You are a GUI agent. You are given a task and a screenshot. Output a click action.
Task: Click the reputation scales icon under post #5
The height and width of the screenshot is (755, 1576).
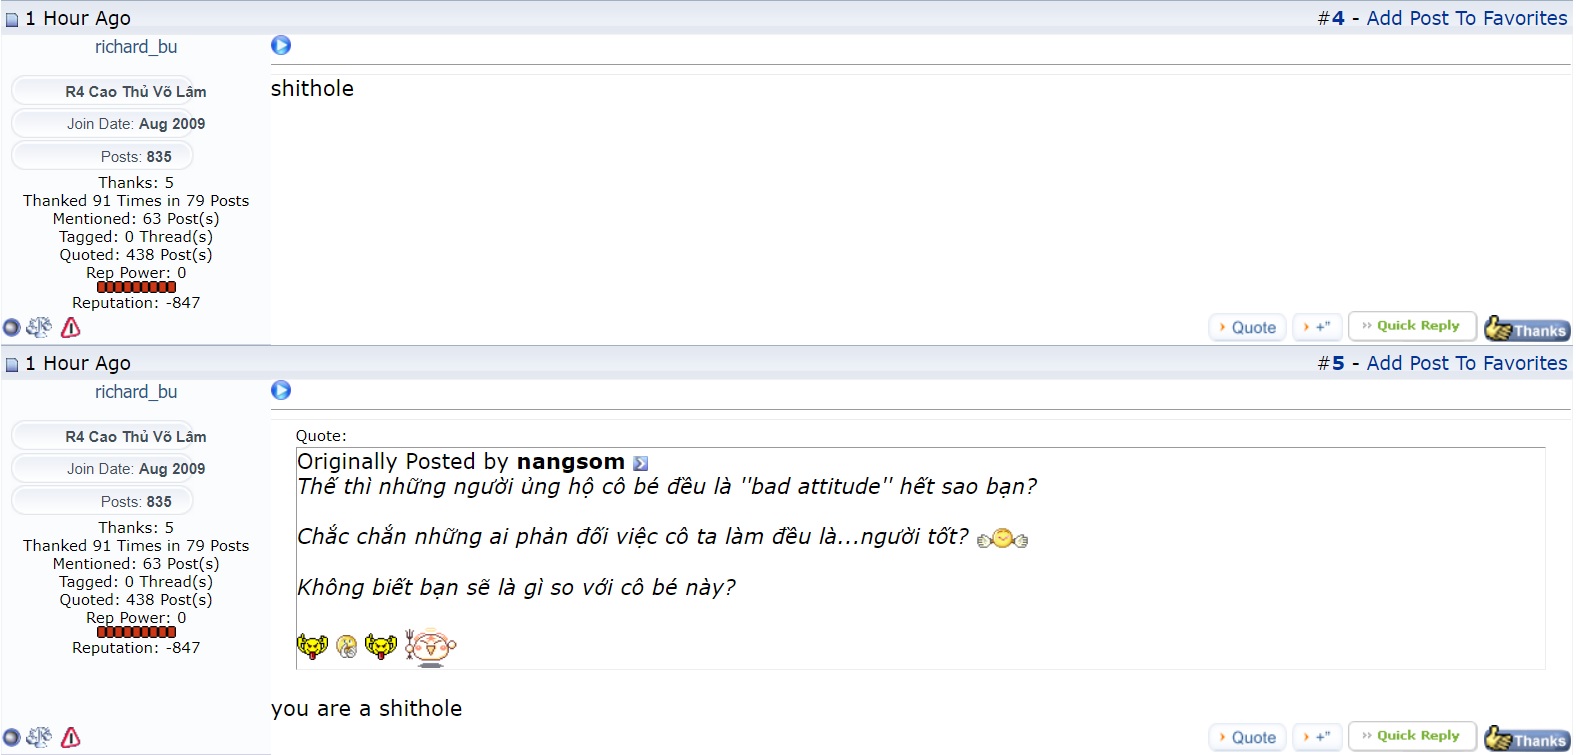click(x=39, y=737)
